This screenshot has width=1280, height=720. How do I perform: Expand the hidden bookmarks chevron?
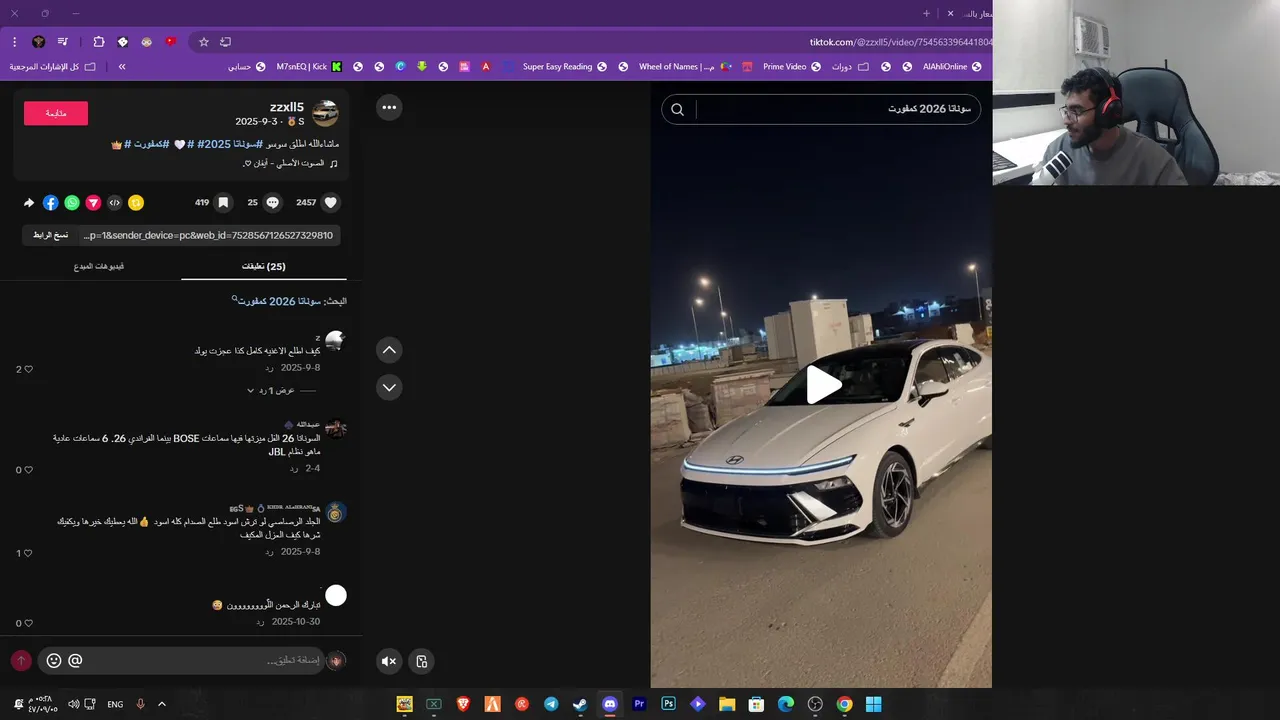[122, 67]
